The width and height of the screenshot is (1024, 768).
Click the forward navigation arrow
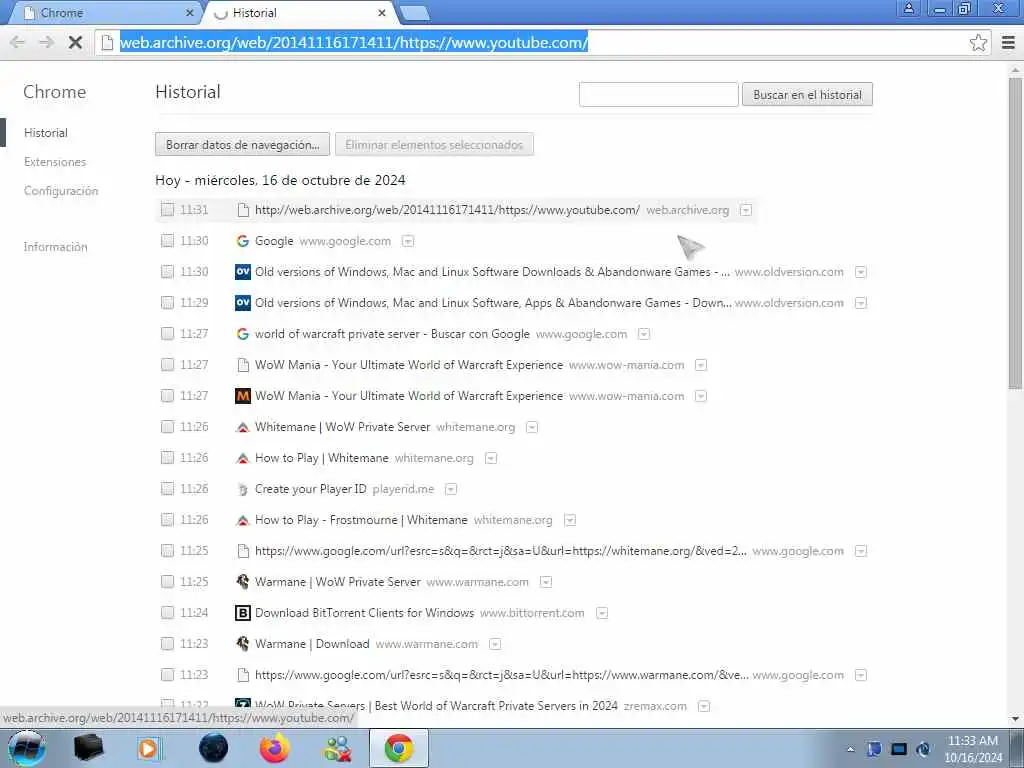[46, 43]
